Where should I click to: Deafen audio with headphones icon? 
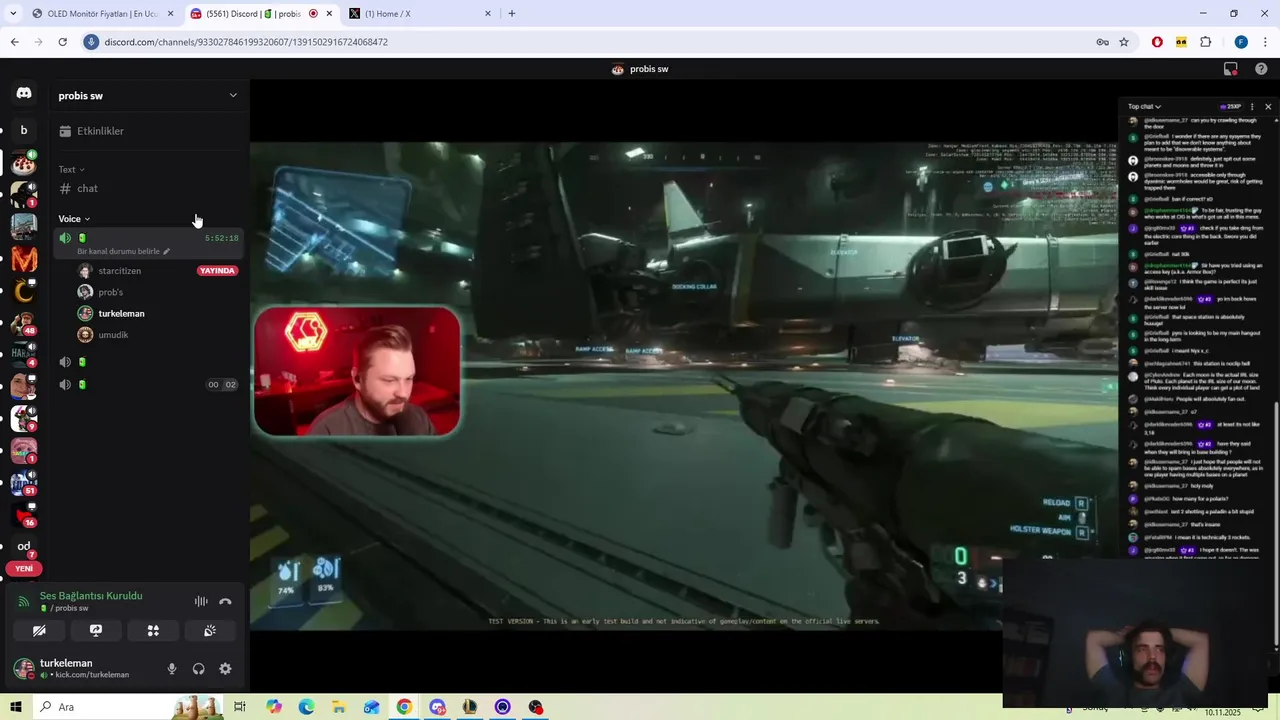198,669
